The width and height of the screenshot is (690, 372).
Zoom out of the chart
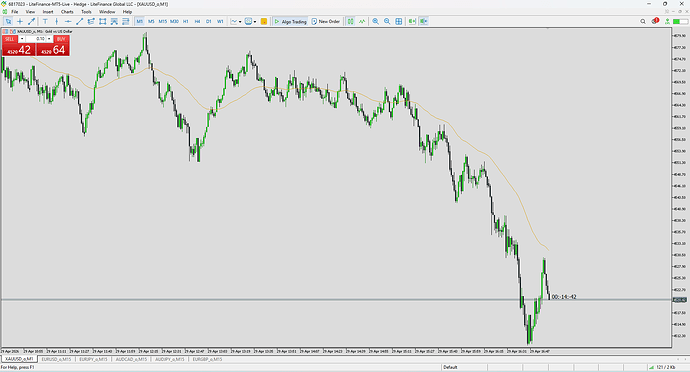[x=387, y=21]
